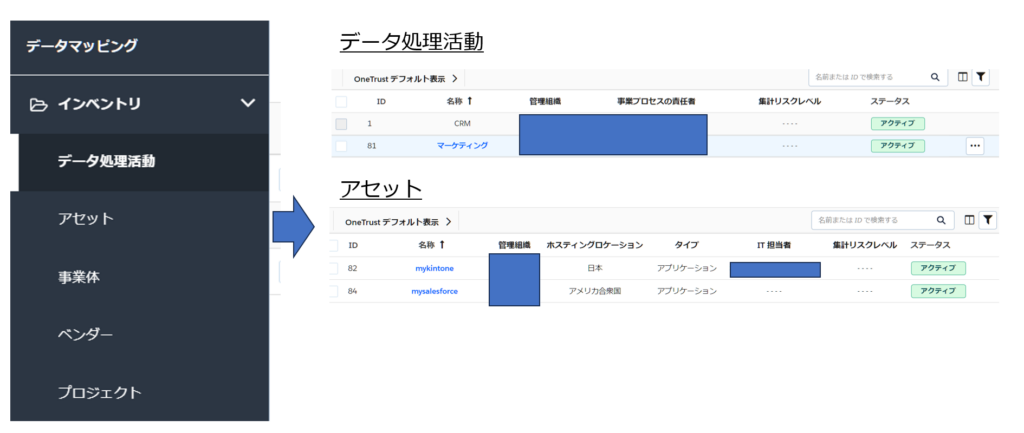Open column settings icon in the アセット table
Image resolution: width=1024 pixels, height=433 pixels.
(967, 220)
